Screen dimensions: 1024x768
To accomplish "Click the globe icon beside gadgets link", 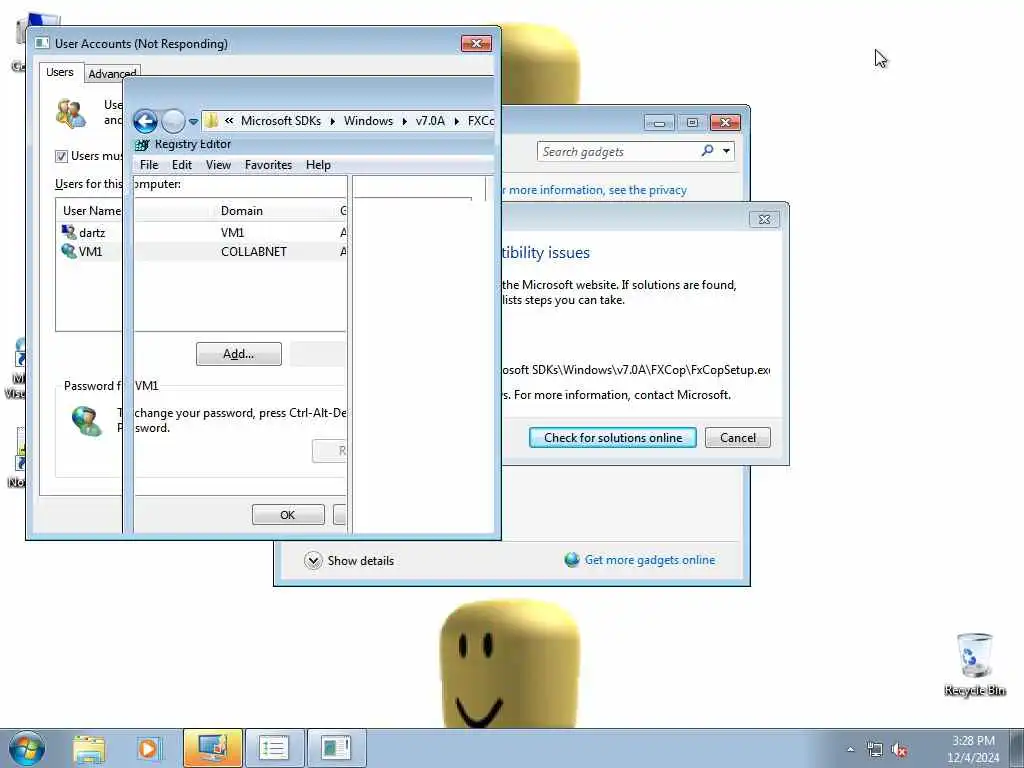I will click(x=572, y=560).
